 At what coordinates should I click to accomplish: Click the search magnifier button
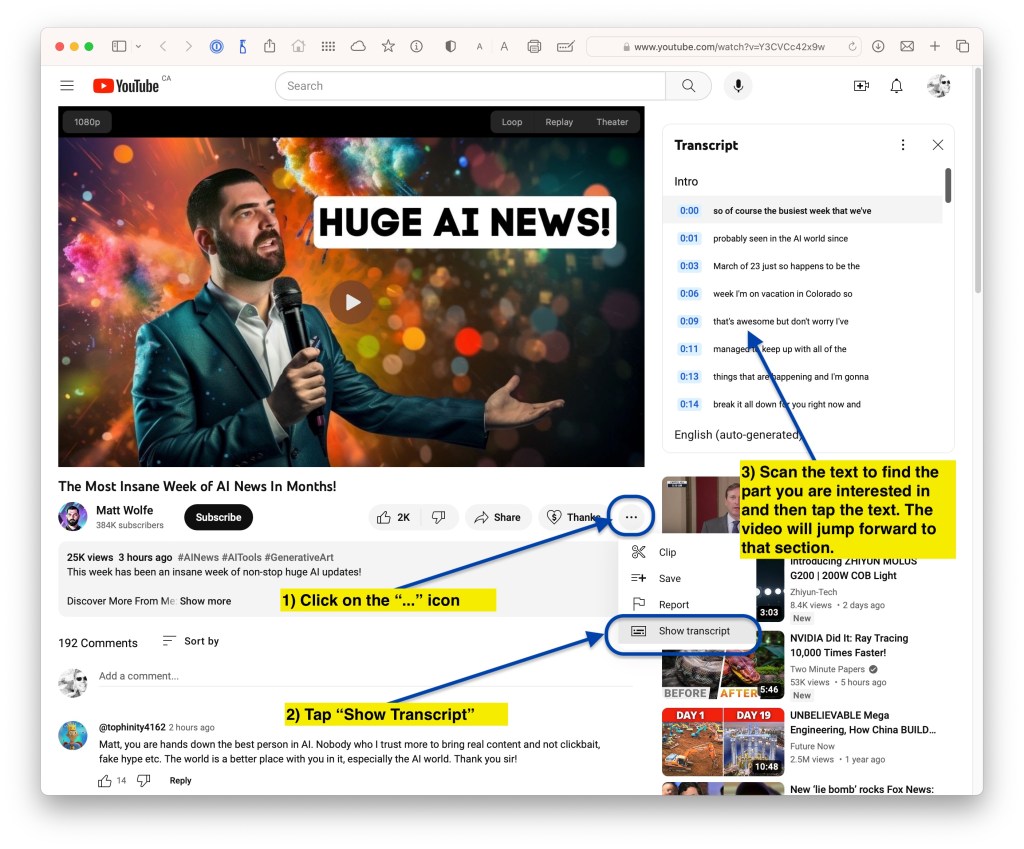click(x=688, y=86)
